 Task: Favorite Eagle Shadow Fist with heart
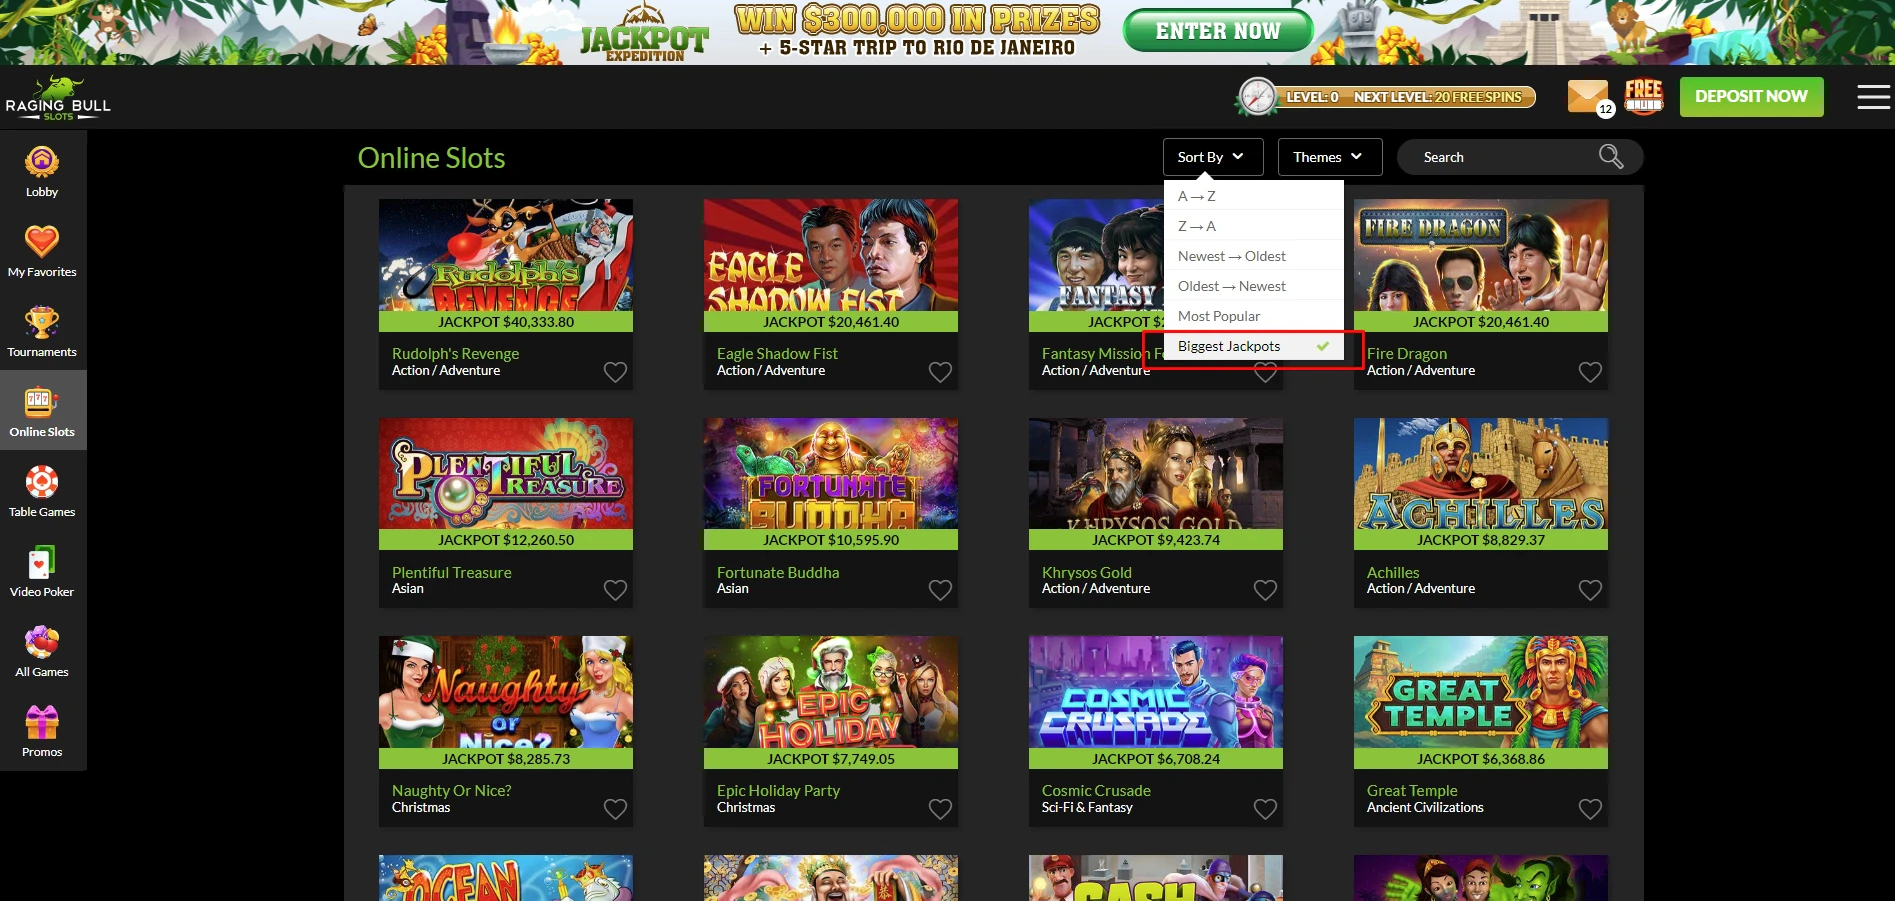[x=940, y=372]
